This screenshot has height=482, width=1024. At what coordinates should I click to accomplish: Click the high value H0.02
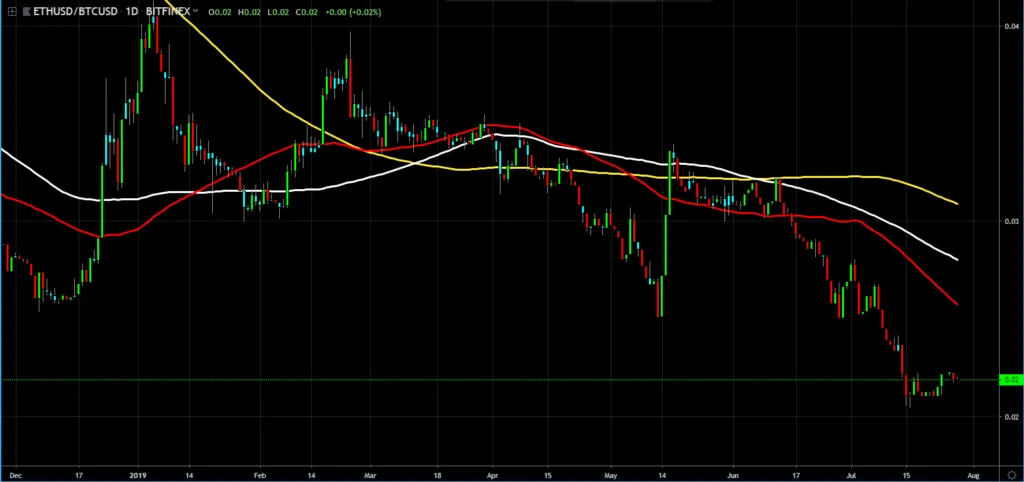249,12
